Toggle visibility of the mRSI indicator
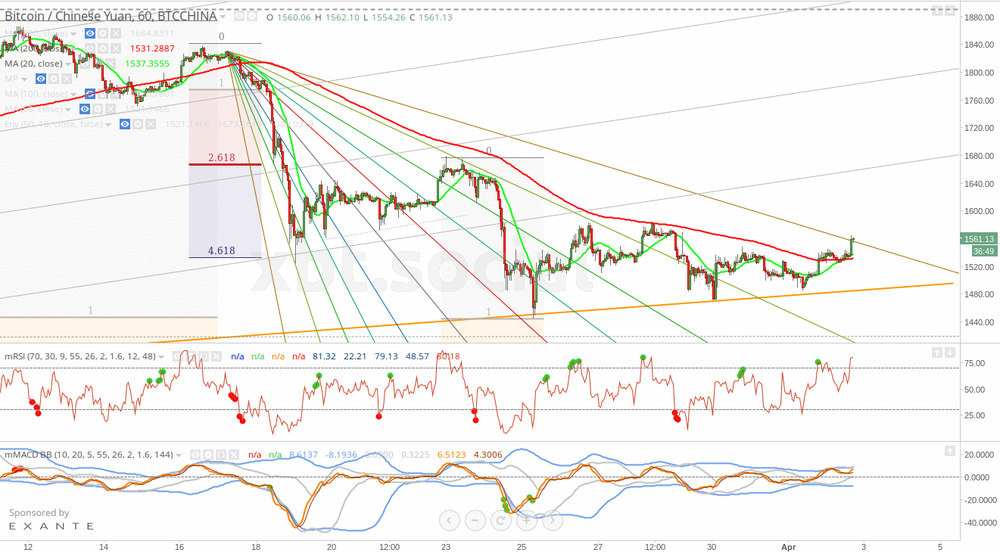Image resolution: width=1000 pixels, height=553 pixels. tap(179, 357)
